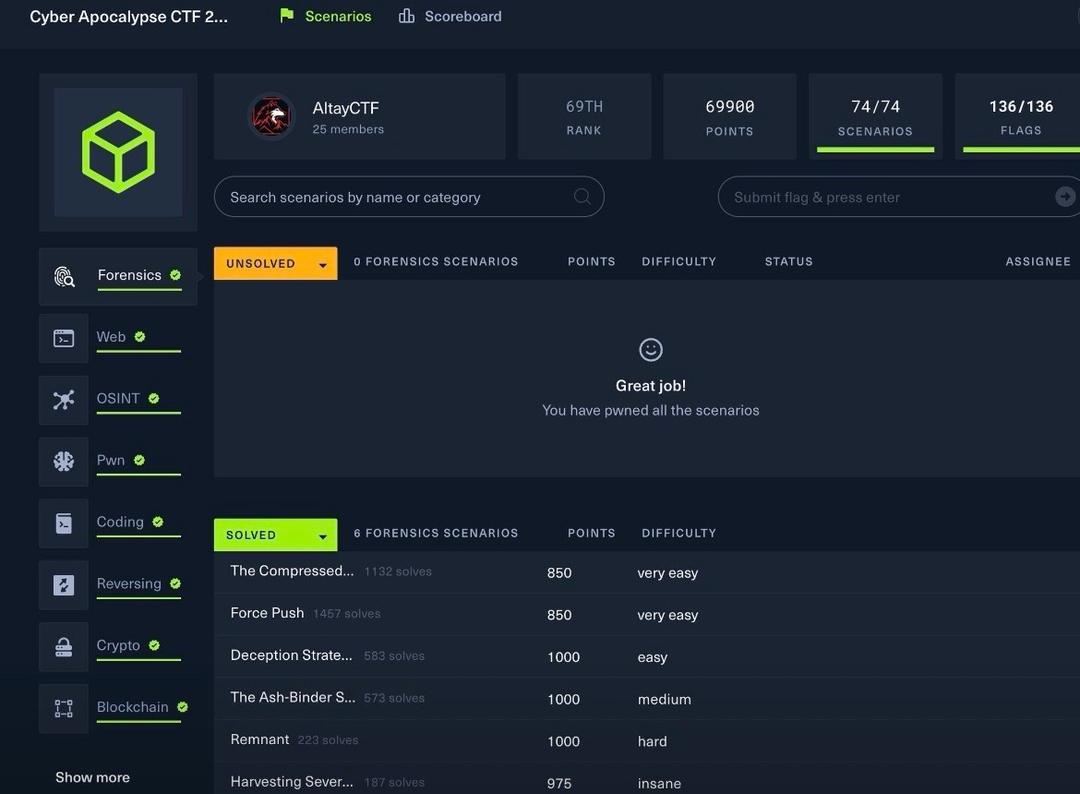The image size is (1080, 794).
Task: Click the Scenarios flag icon
Action: (287, 16)
